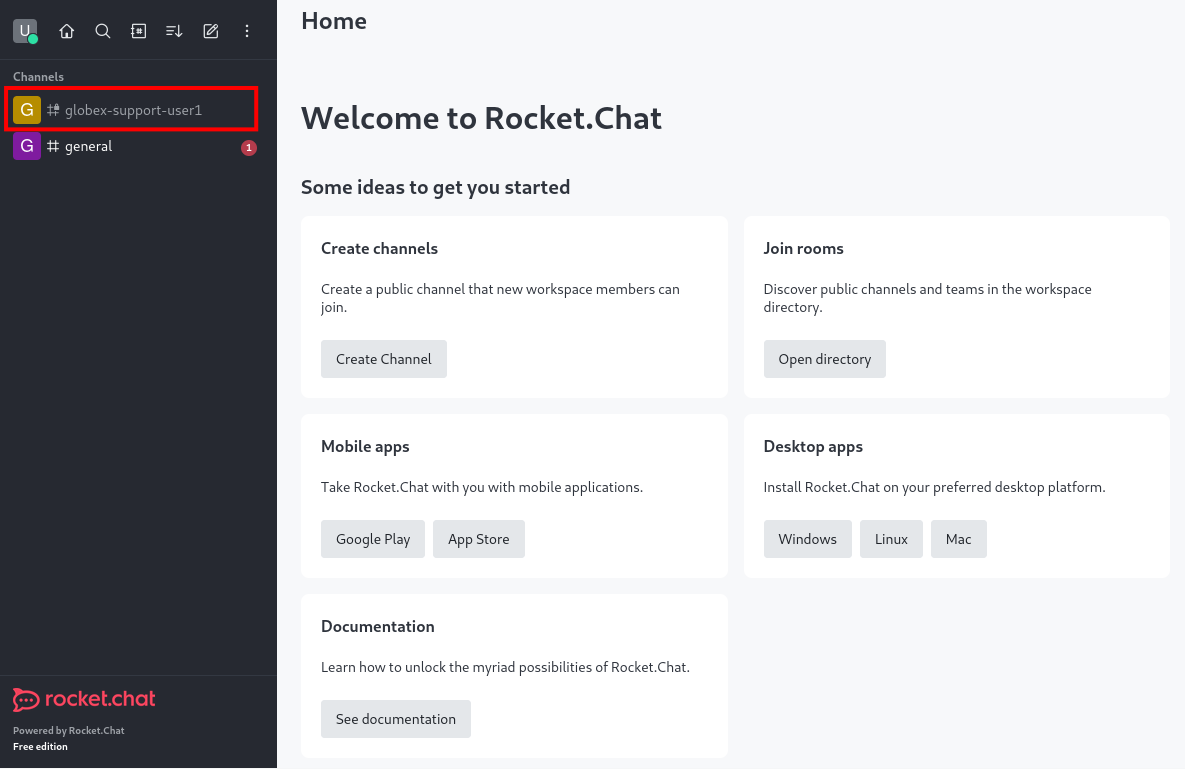
Task: Click the Linux desktop app button
Action: pyautogui.click(x=891, y=539)
